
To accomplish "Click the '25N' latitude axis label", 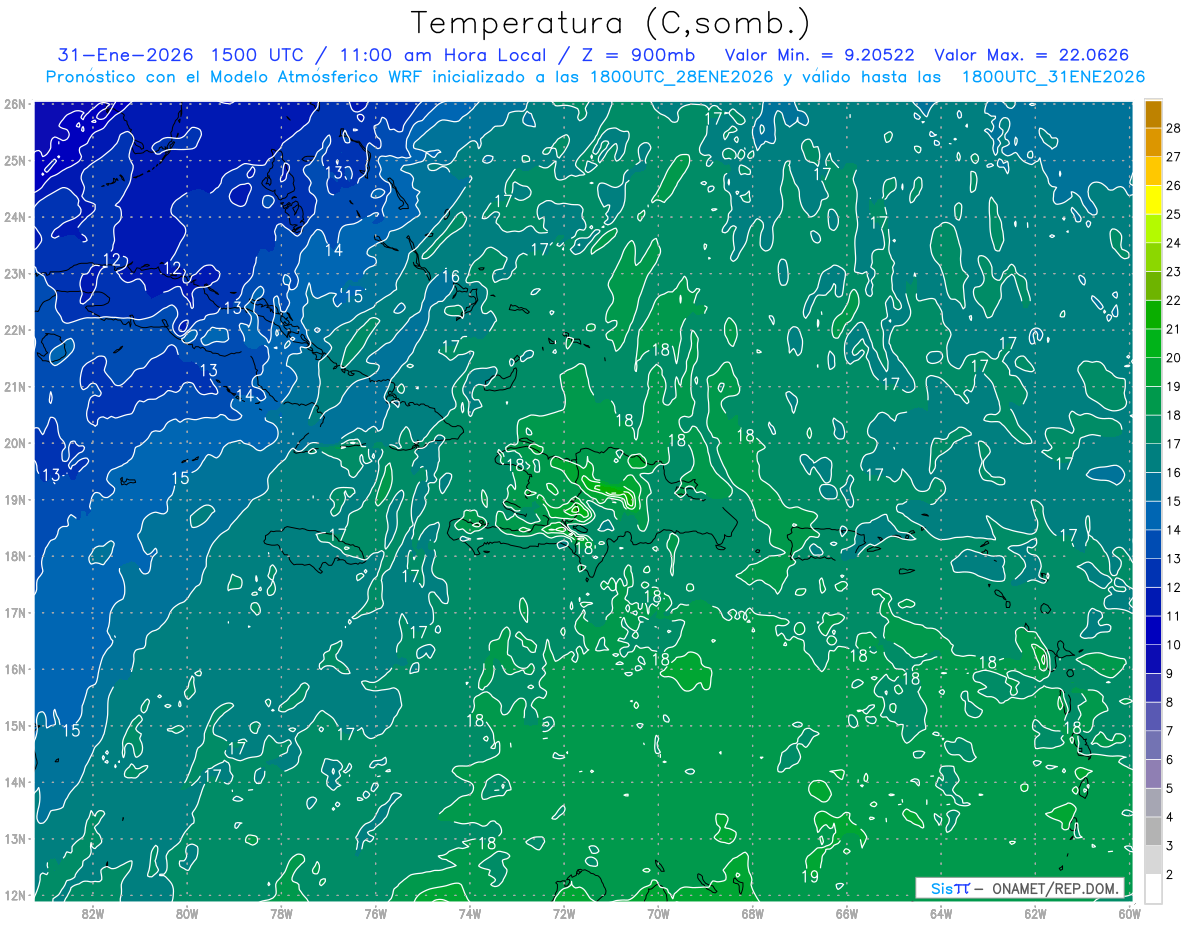I will [15, 160].
